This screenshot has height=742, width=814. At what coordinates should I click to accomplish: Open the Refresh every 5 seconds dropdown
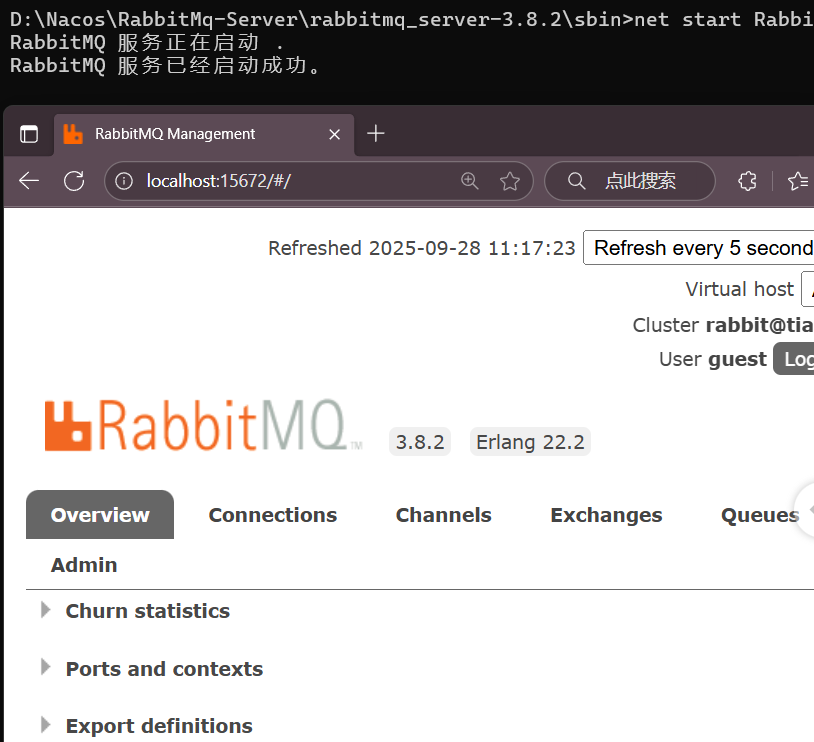699,248
